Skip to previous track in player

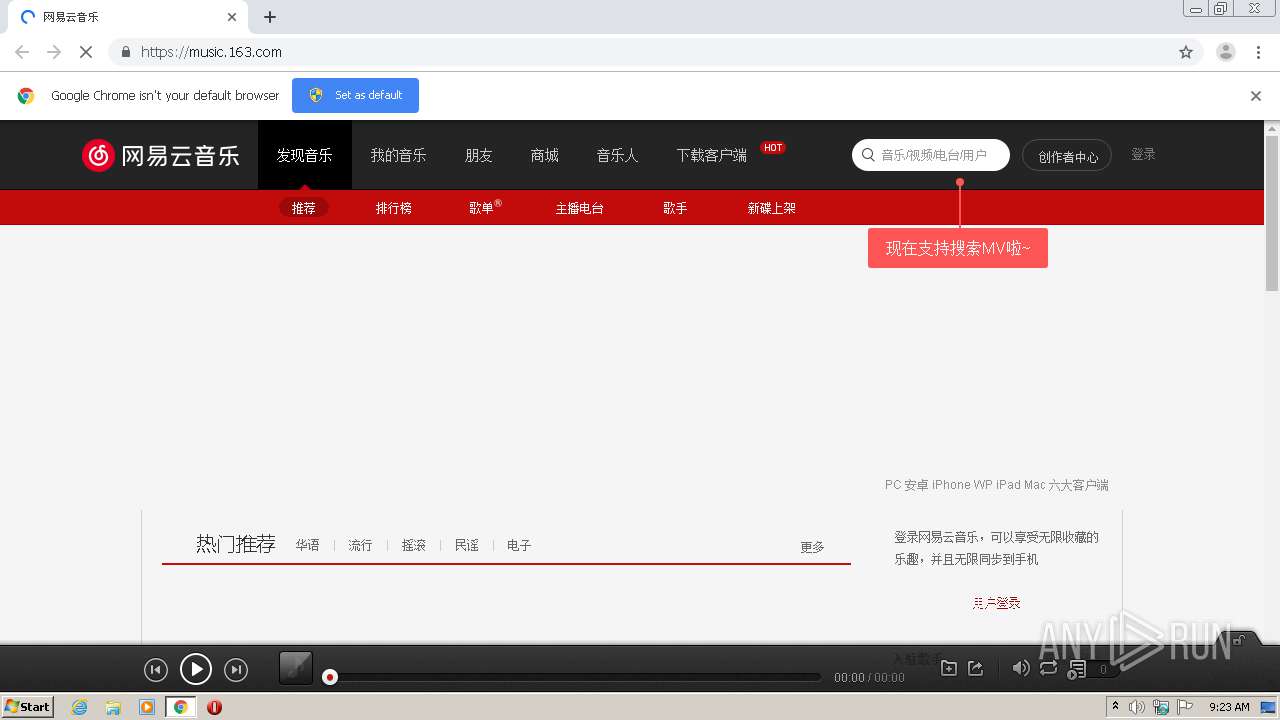tap(155, 670)
